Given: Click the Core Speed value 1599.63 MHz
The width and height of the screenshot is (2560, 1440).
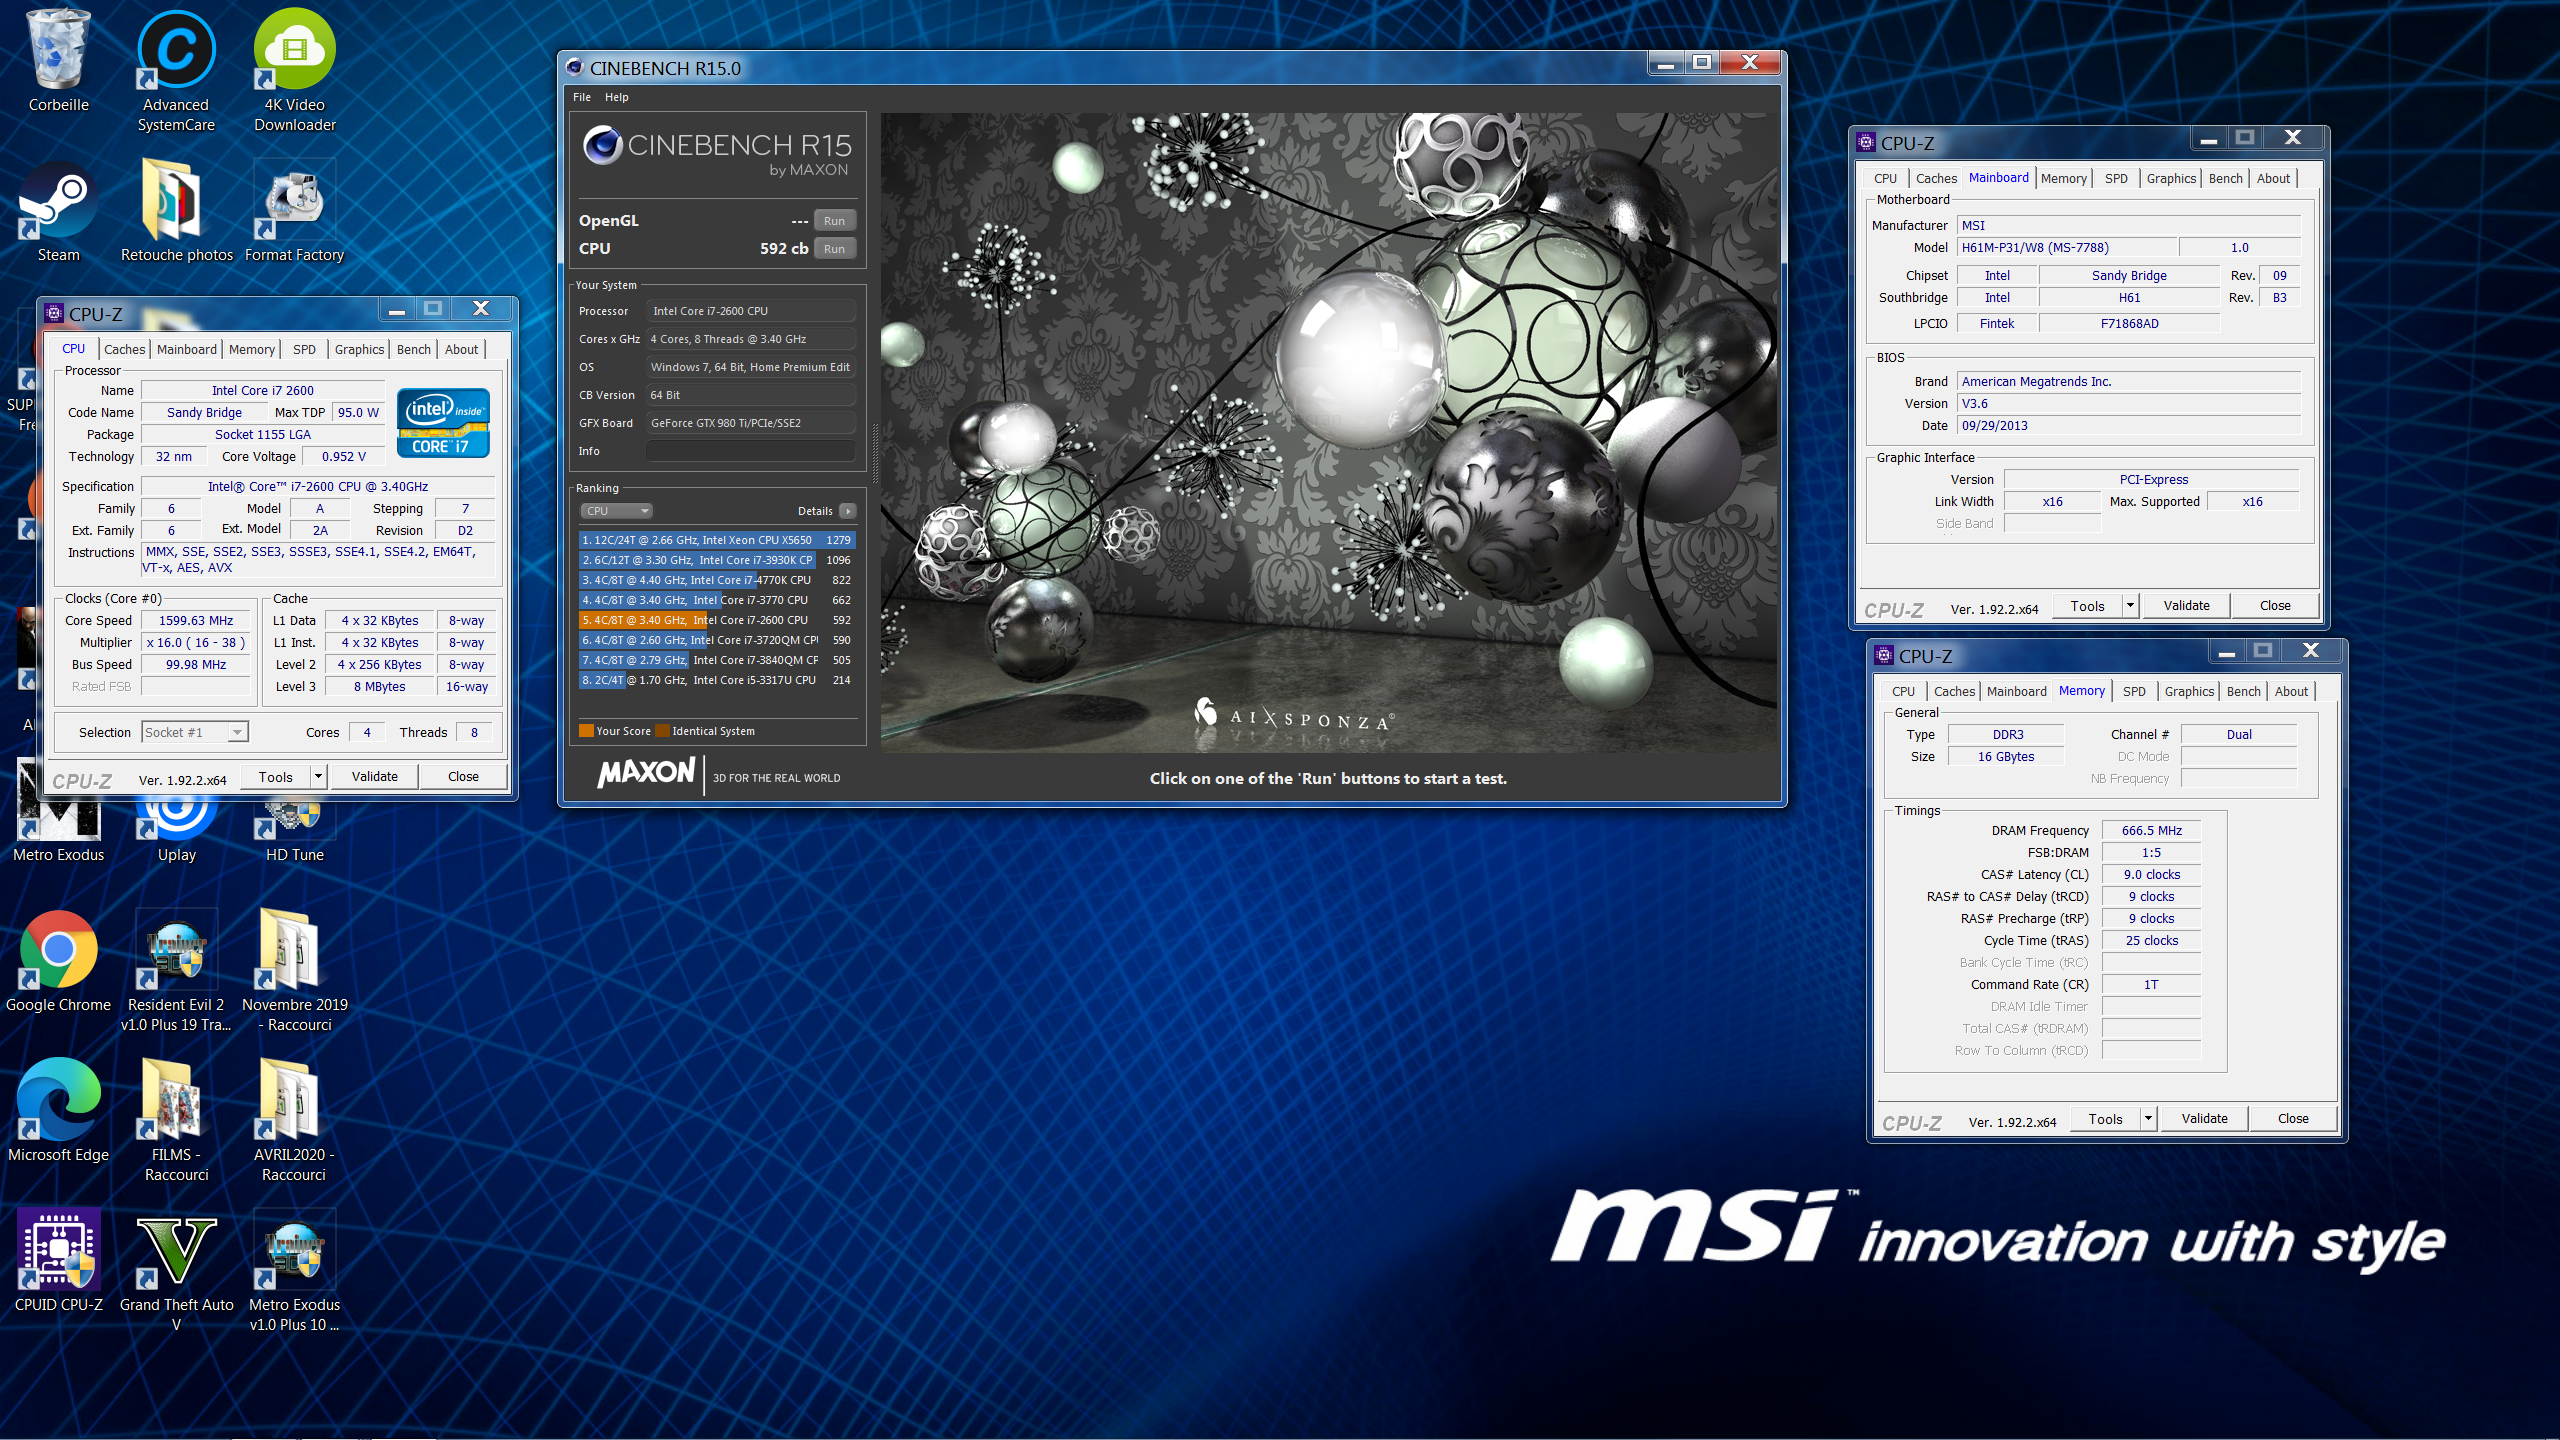Looking at the screenshot, I should pyautogui.click(x=195, y=620).
